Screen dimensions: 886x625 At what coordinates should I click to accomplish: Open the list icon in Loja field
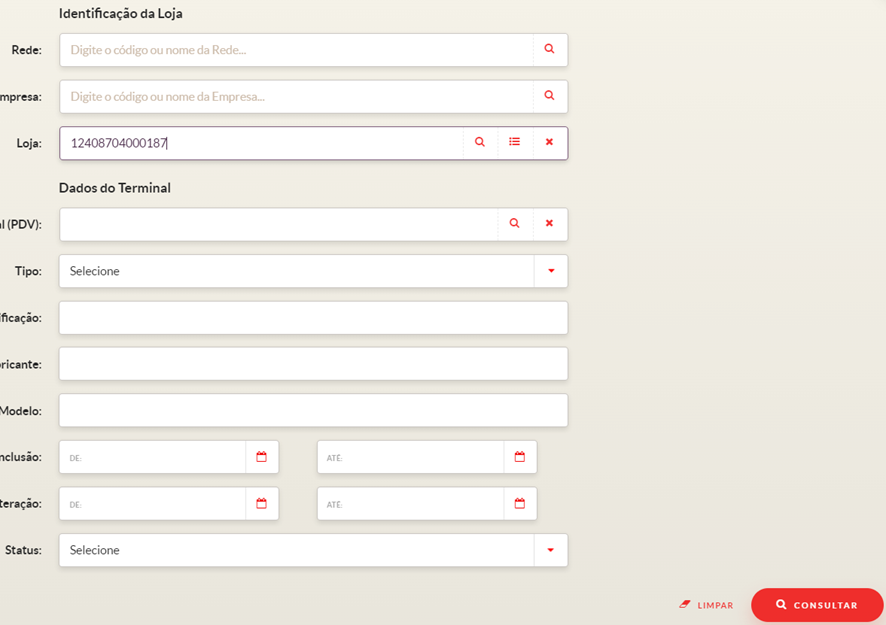coord(514,142)
